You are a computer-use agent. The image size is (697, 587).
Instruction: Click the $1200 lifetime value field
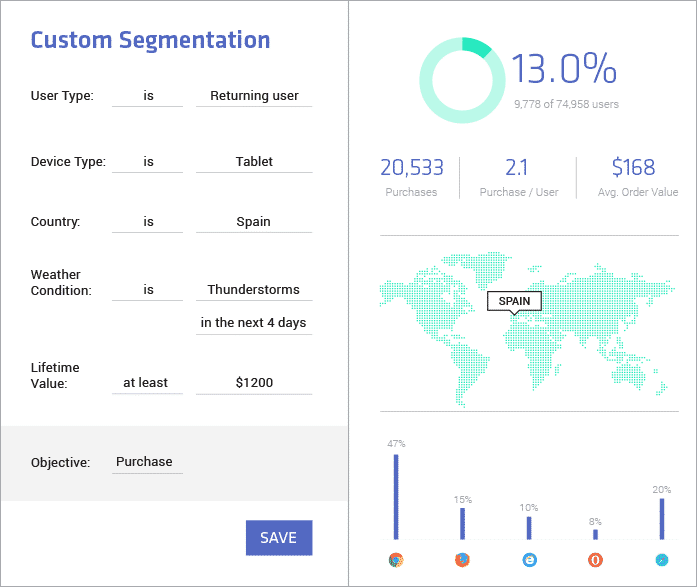point(254,382)
